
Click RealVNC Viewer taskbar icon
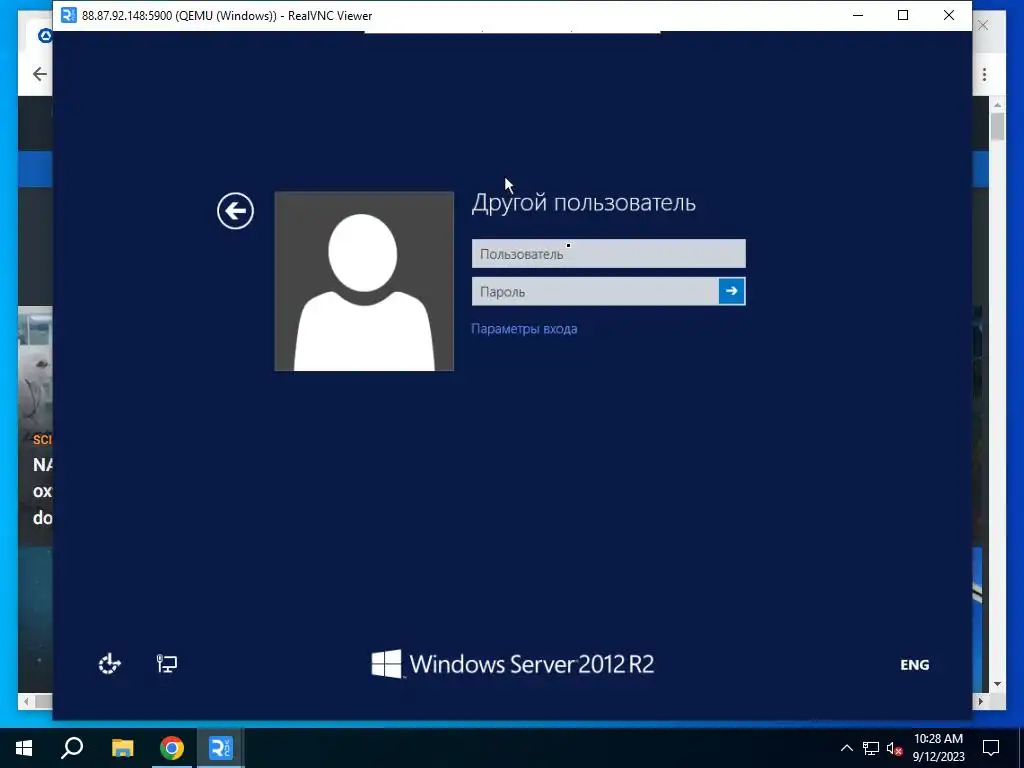point(221,748)
